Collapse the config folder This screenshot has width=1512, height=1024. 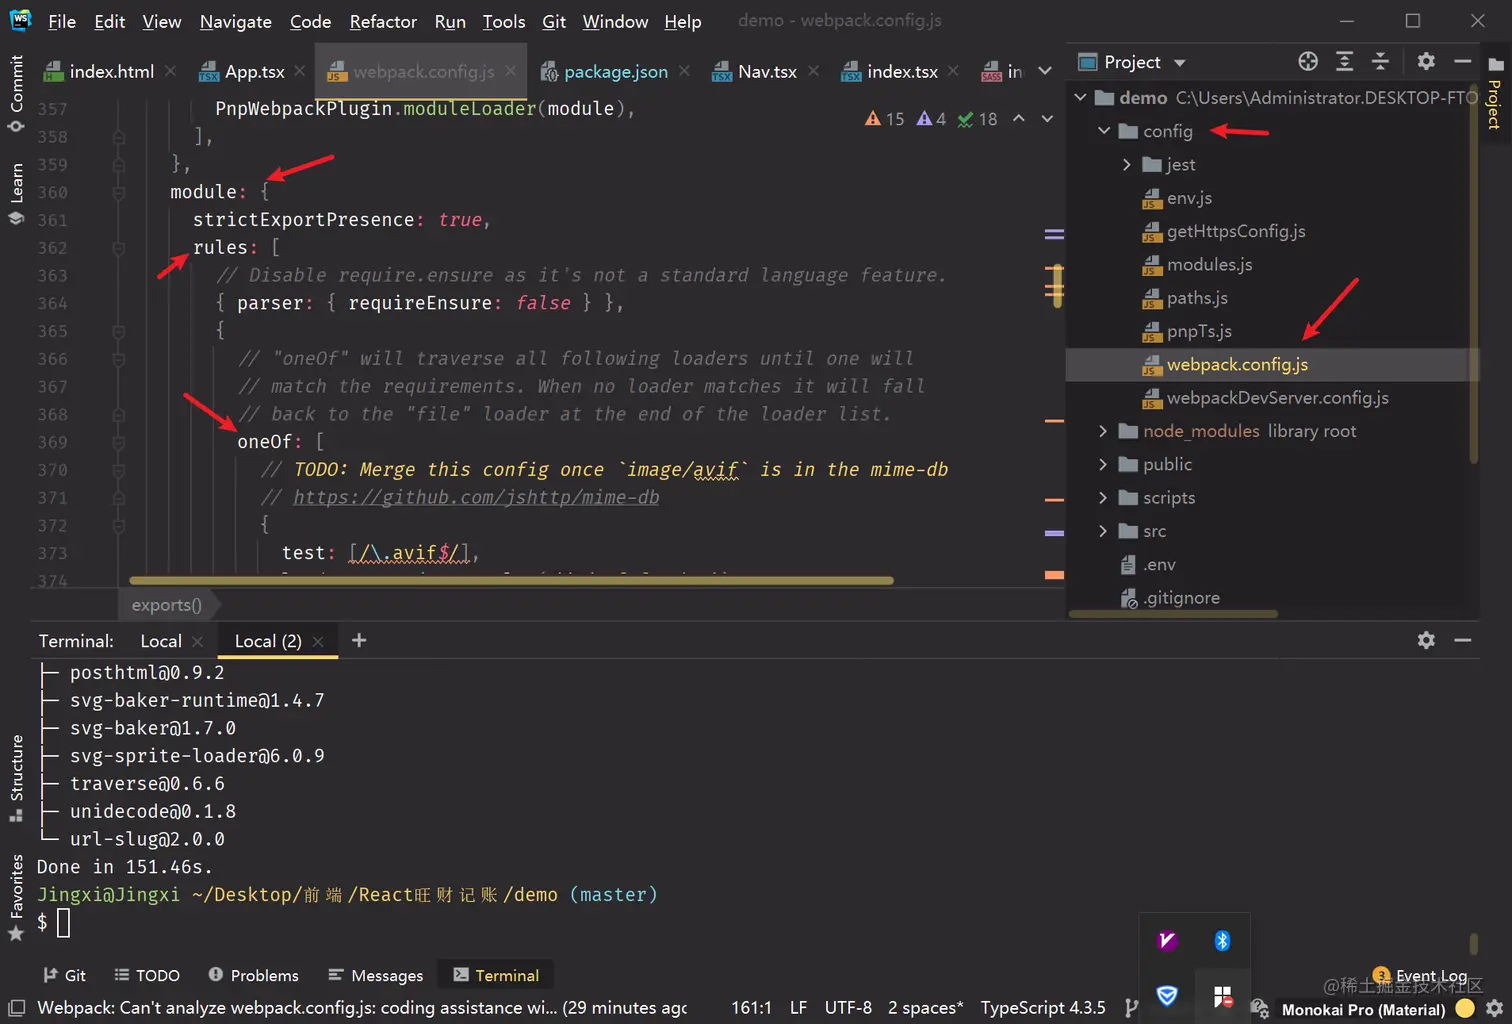pos(1104,131)
